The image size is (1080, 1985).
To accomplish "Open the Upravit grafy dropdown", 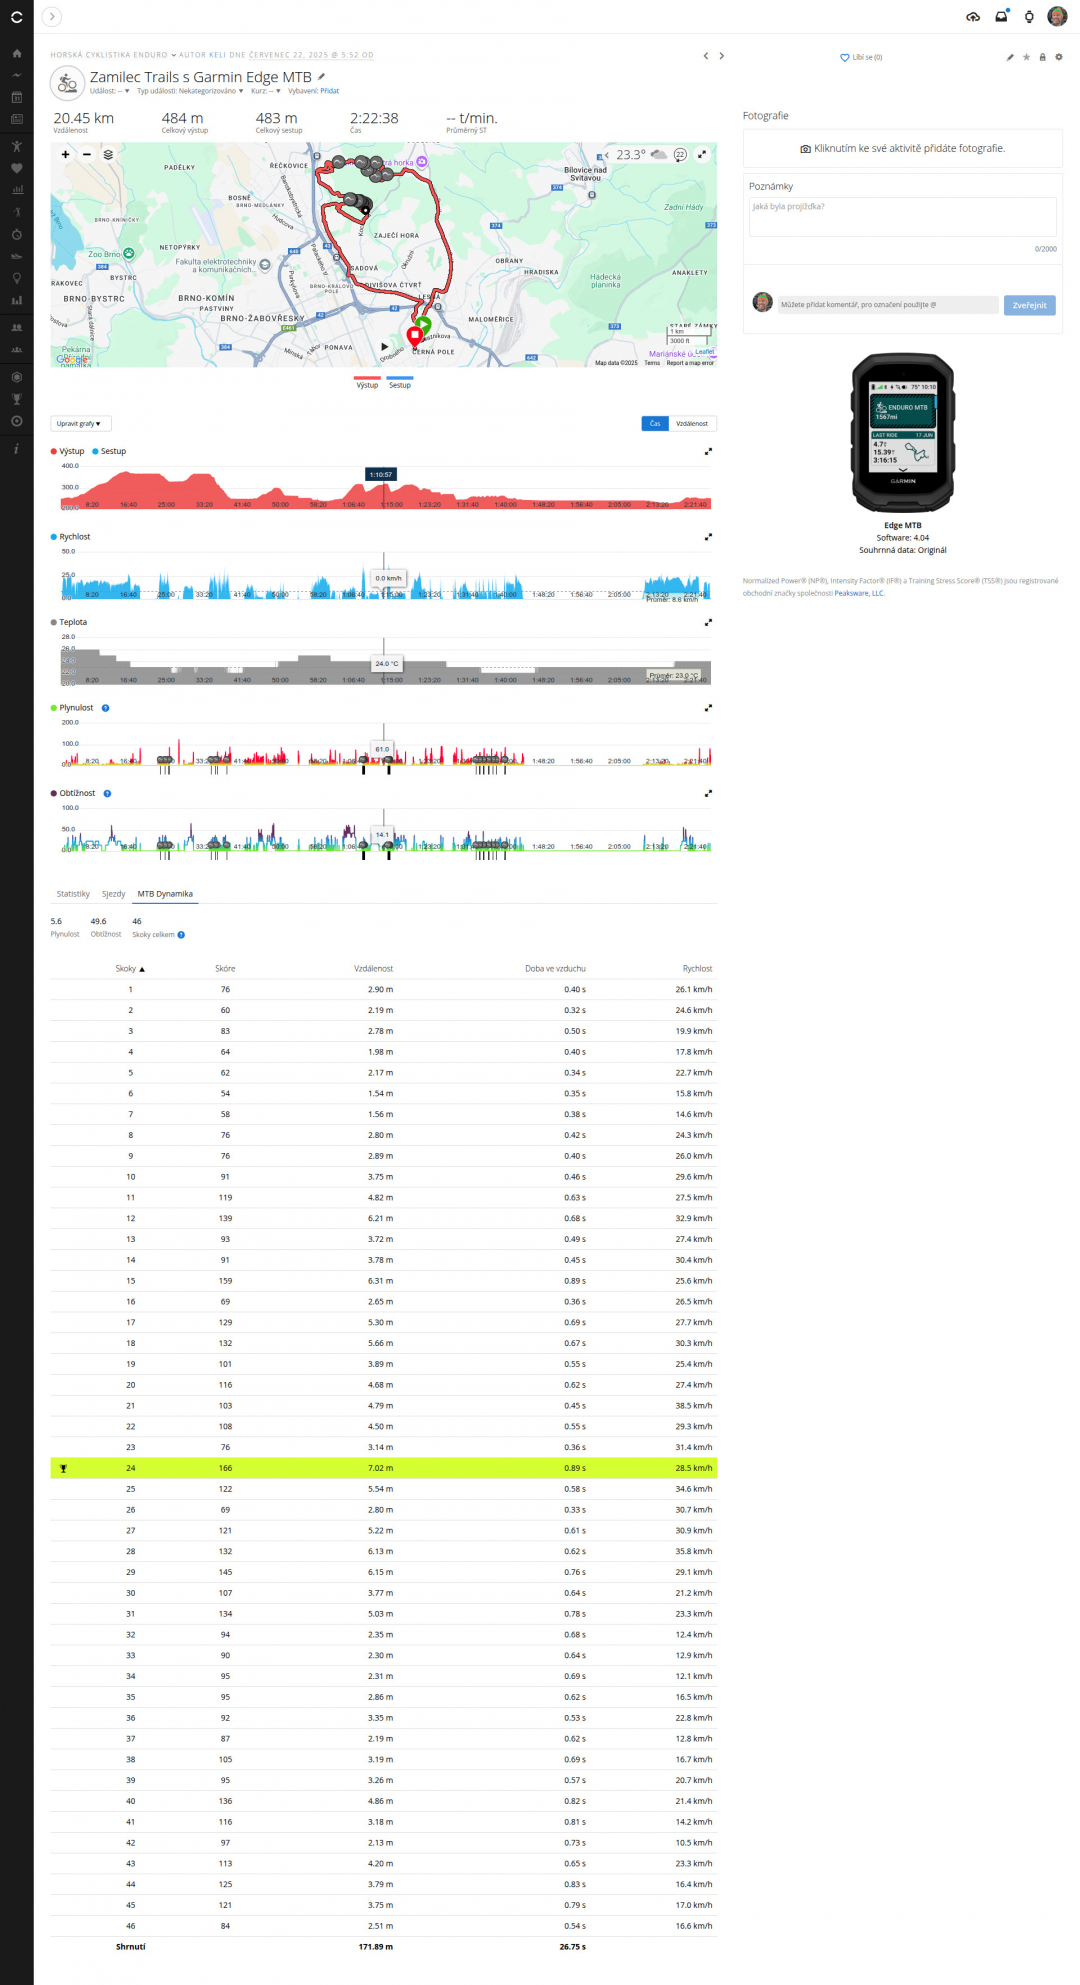I will pyautogui.click(x=80, y=424).
